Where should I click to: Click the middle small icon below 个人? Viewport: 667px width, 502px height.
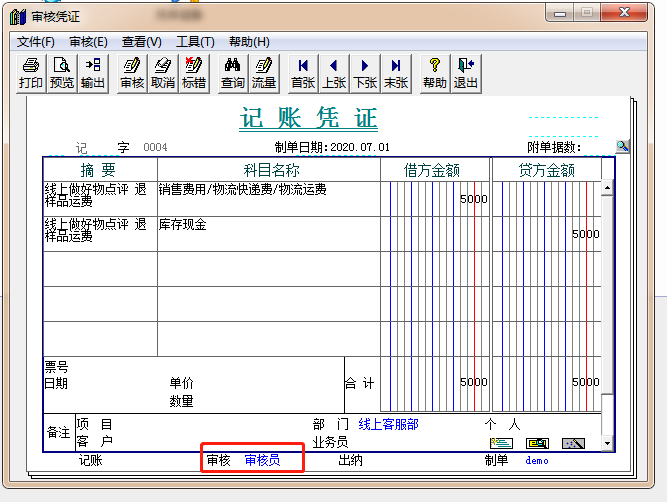point(537,443)
